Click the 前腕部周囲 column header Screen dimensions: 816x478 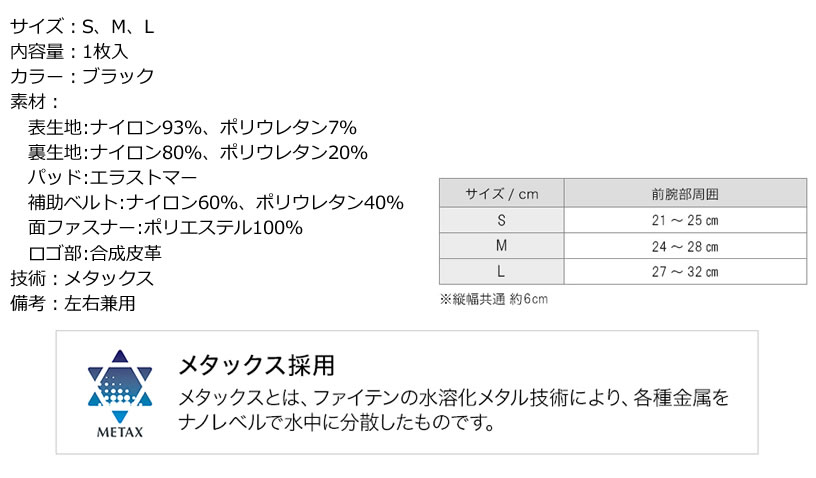685,193
